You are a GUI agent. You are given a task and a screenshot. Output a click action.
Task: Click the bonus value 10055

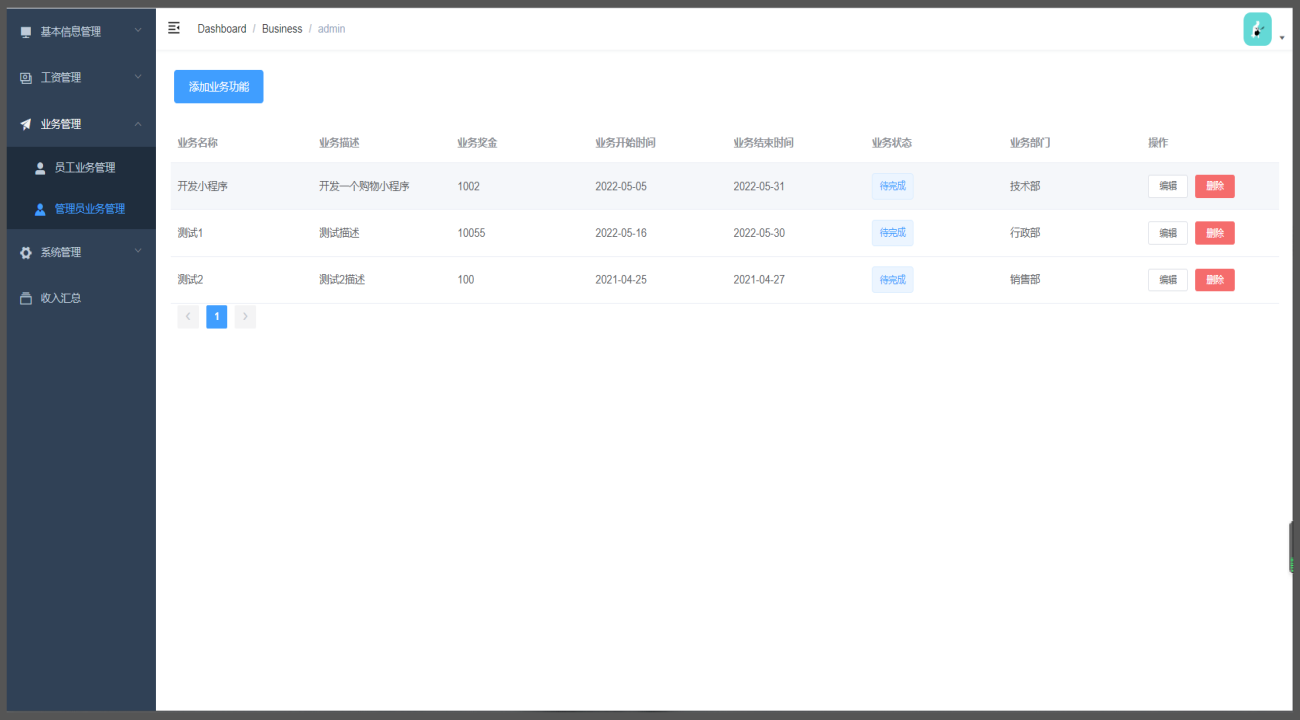pyautogui.click(x=471, y=233)
